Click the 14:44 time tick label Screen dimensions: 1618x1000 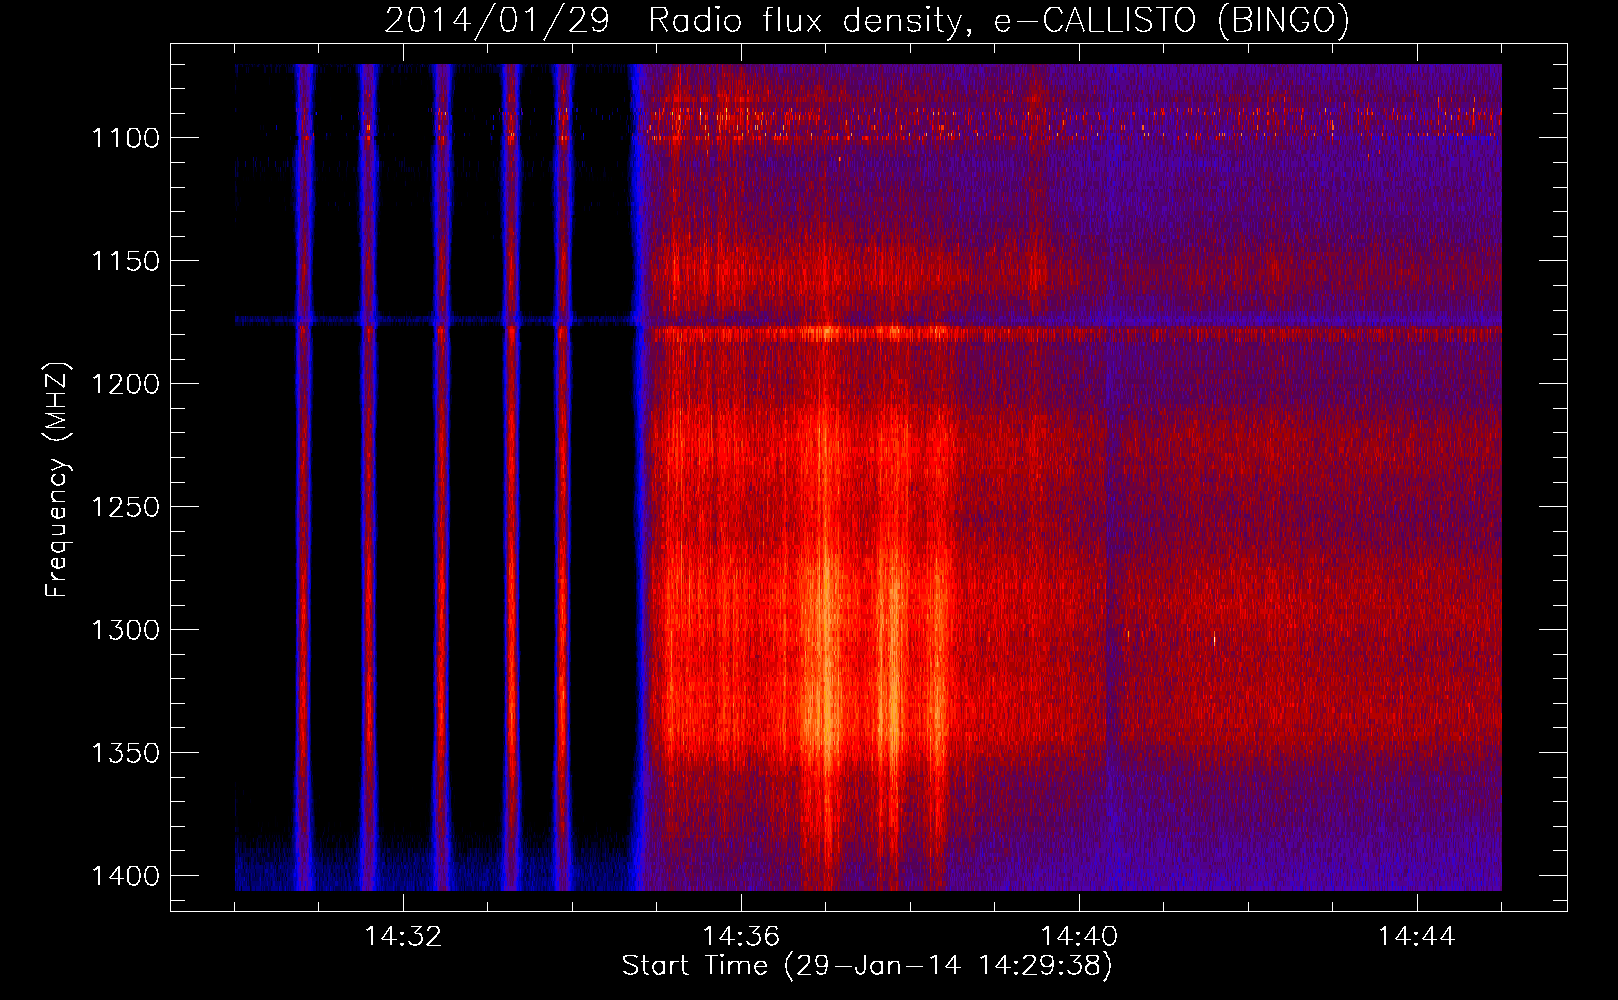(1417, 936)
